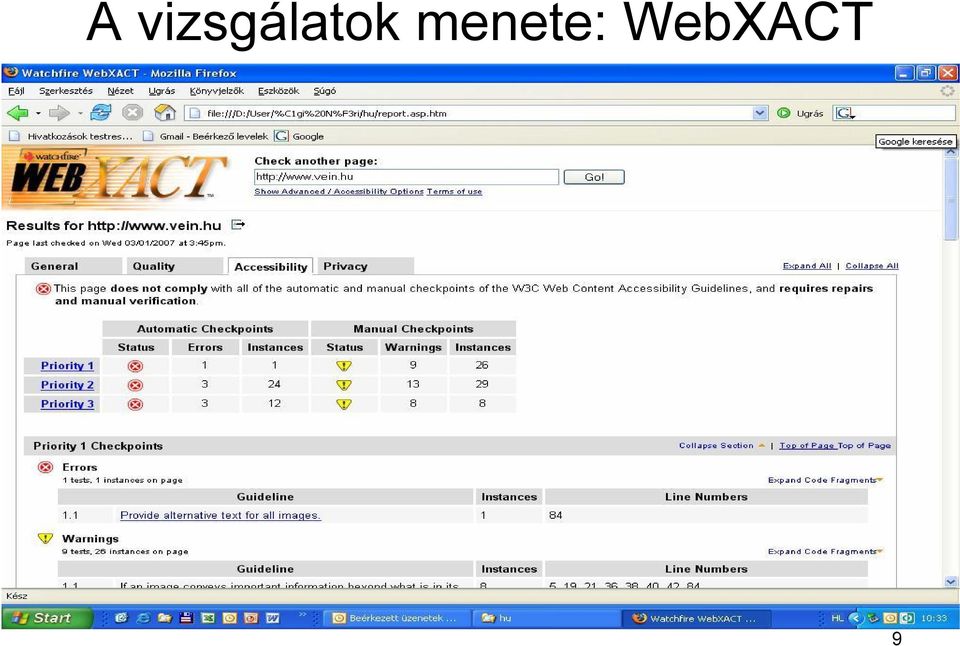Click the green Ugrás go icon

tap(784, 113)
